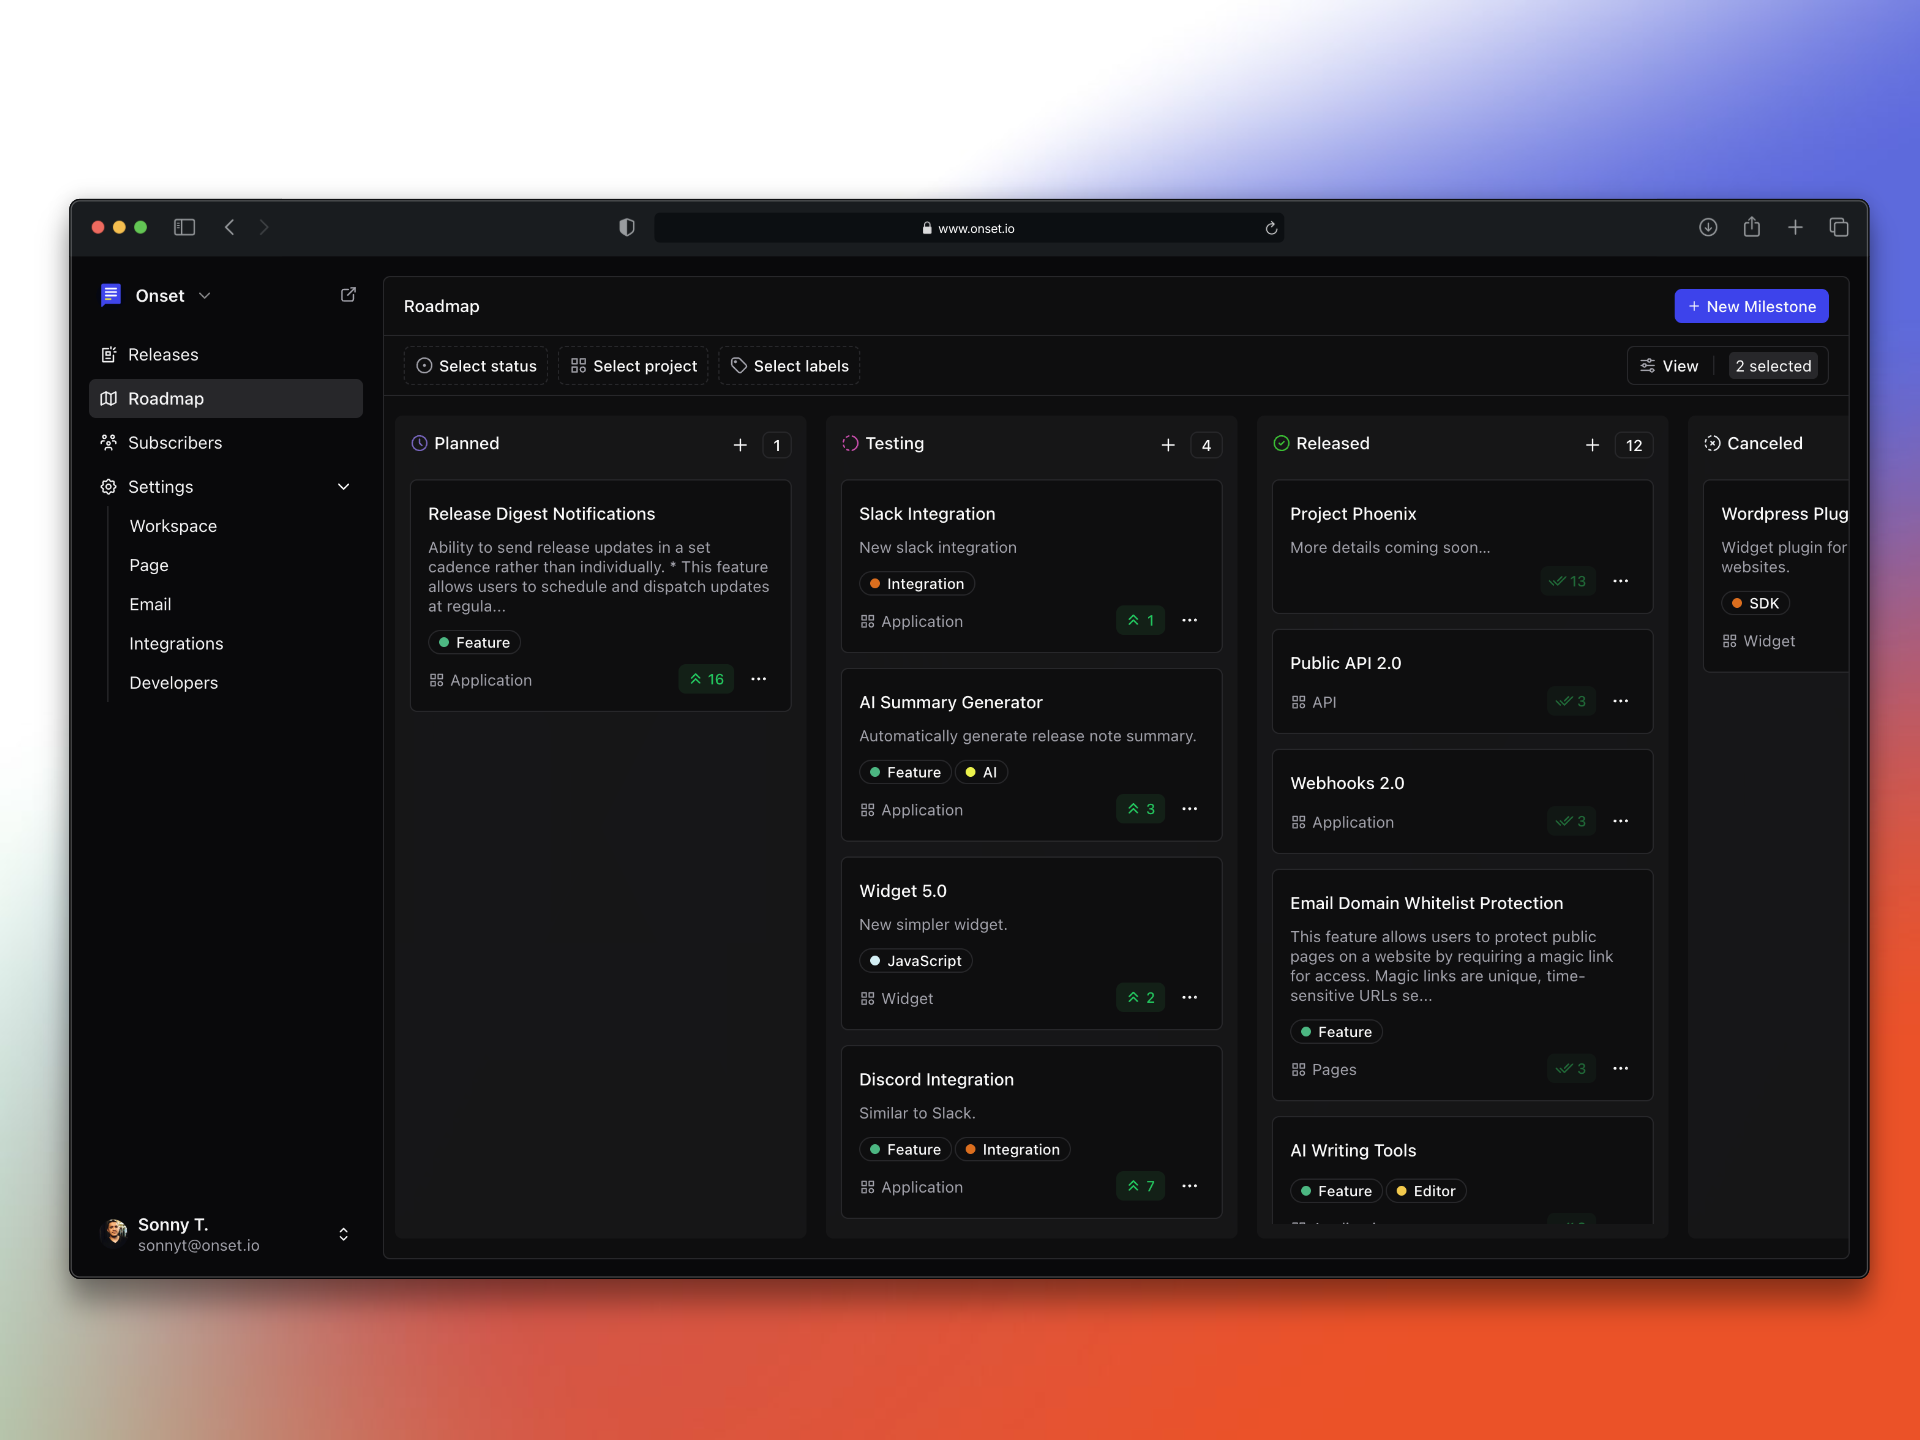Open the Onset workspace switcher chevron
This screenshot has width=1920, height=1440.
(x=205, y=296)
